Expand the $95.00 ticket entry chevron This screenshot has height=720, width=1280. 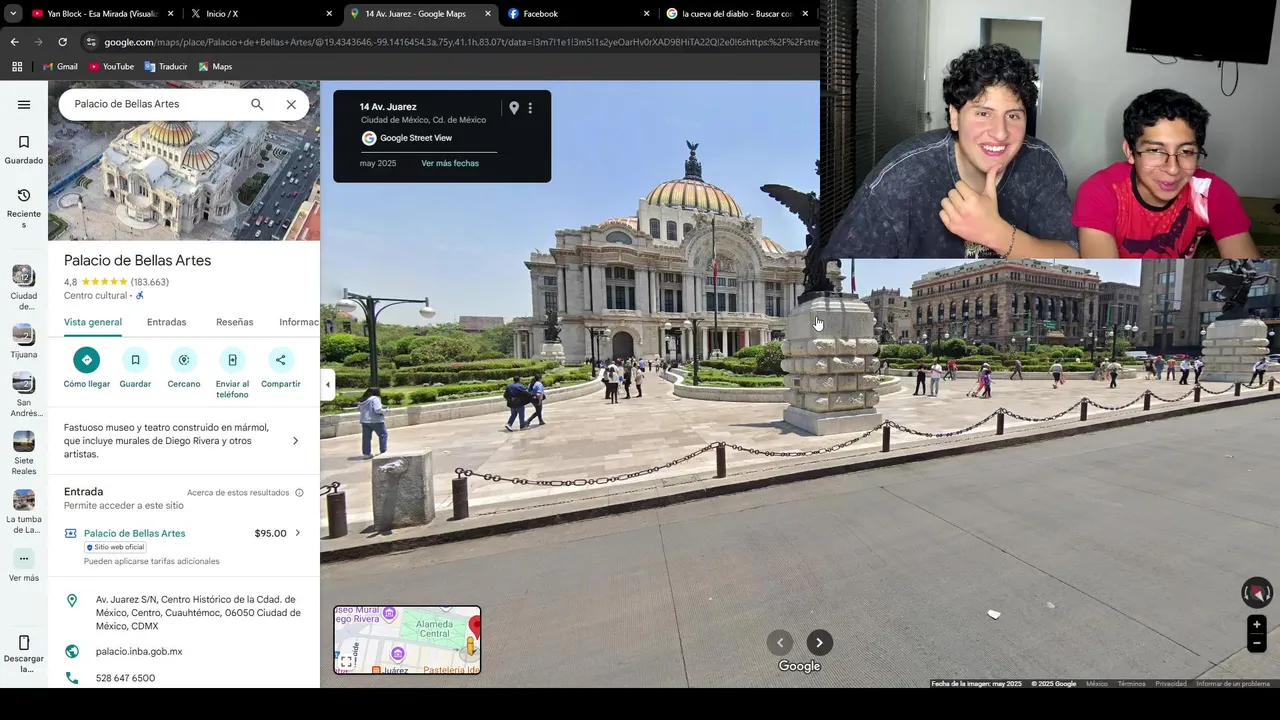(x=297, y=533)
